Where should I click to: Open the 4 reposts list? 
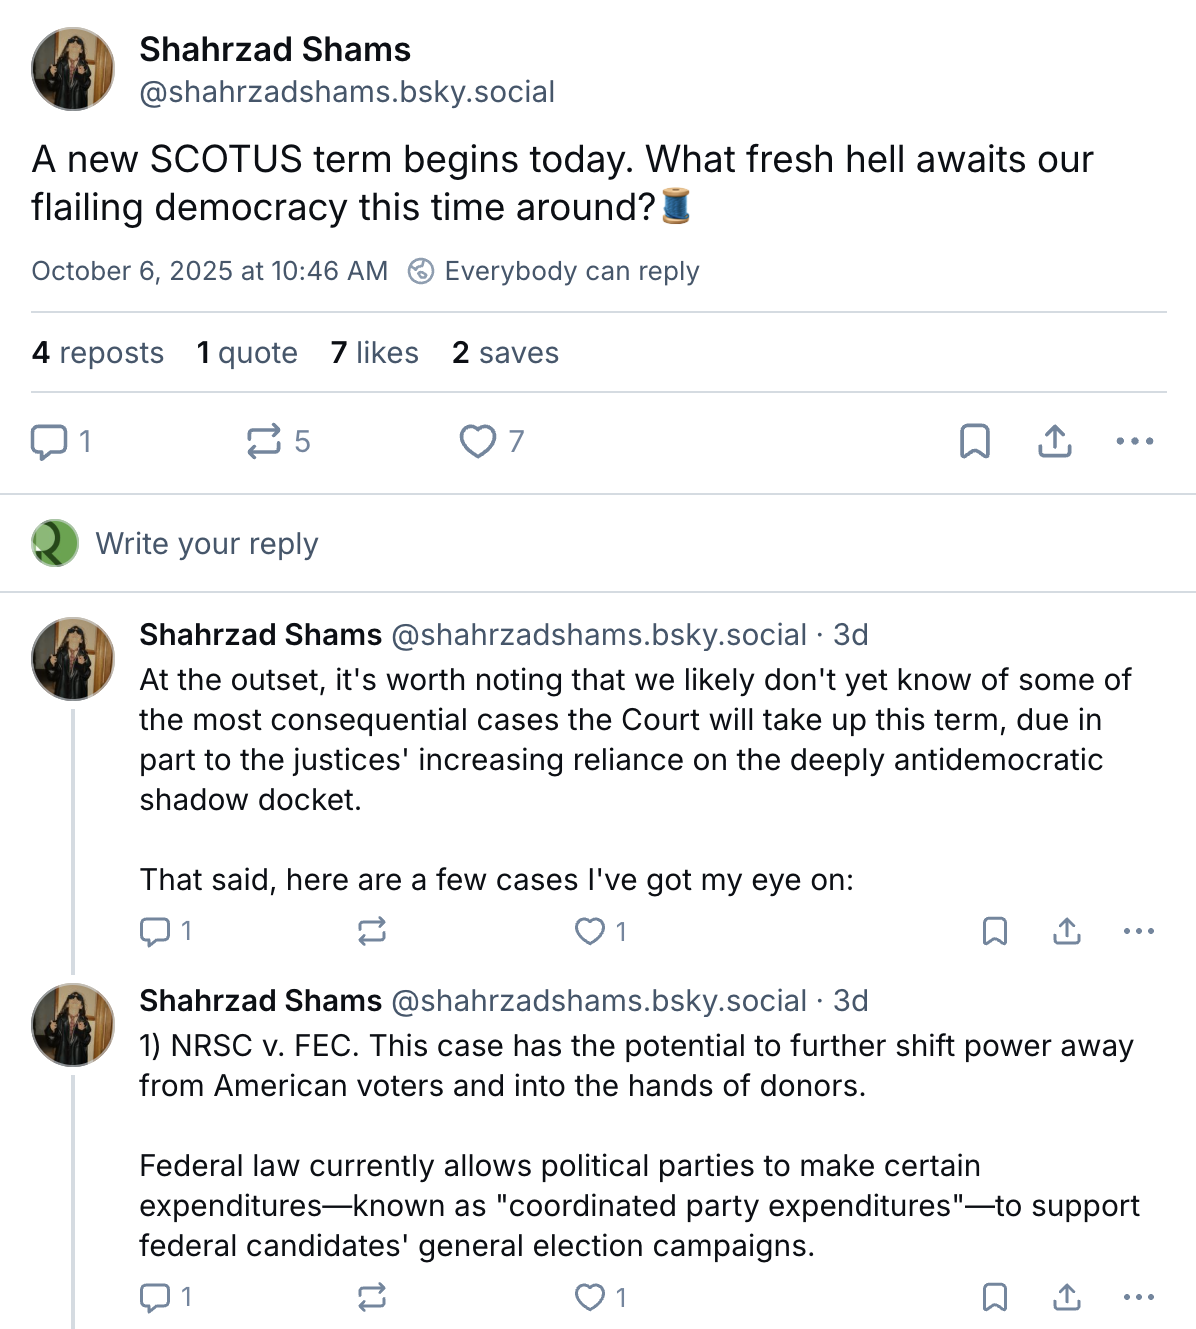click(x=98, y=353)
